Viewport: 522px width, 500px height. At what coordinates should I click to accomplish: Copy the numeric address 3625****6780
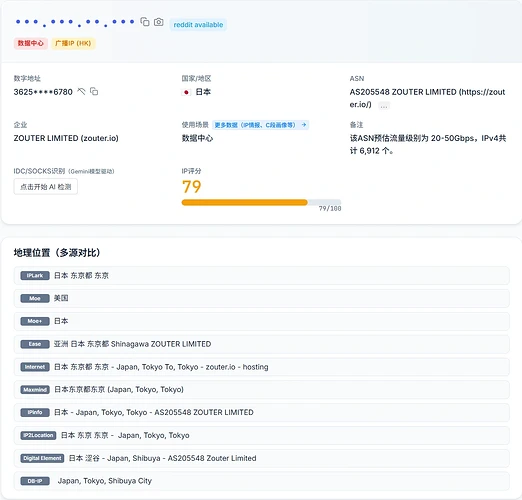click(94, 91)
